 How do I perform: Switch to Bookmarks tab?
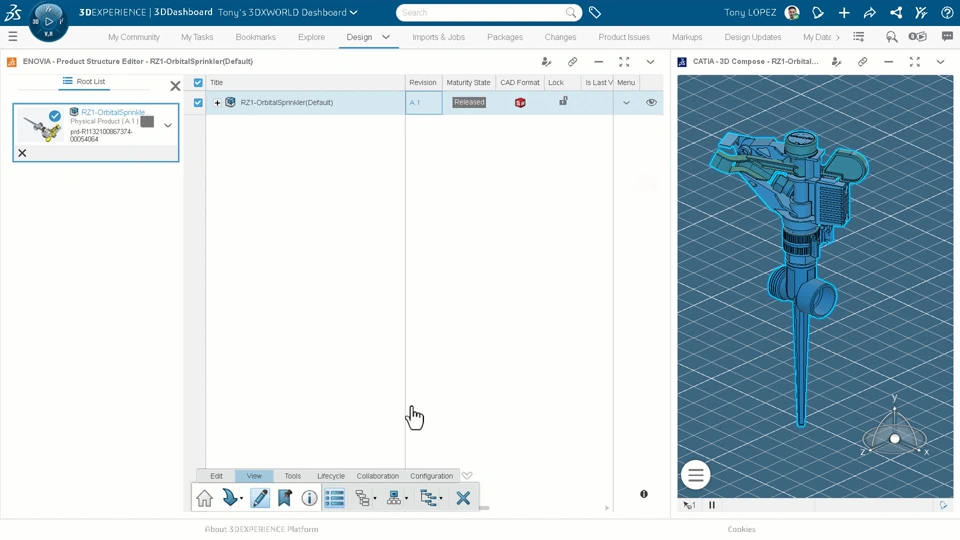(x=255, y=37)
